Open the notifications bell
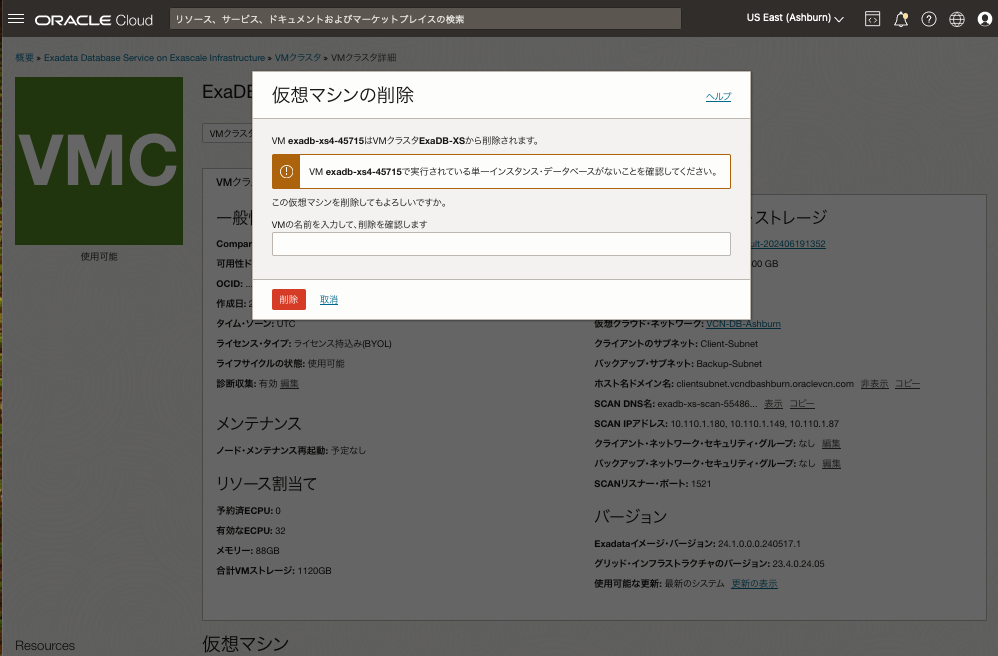 (901, 18)
